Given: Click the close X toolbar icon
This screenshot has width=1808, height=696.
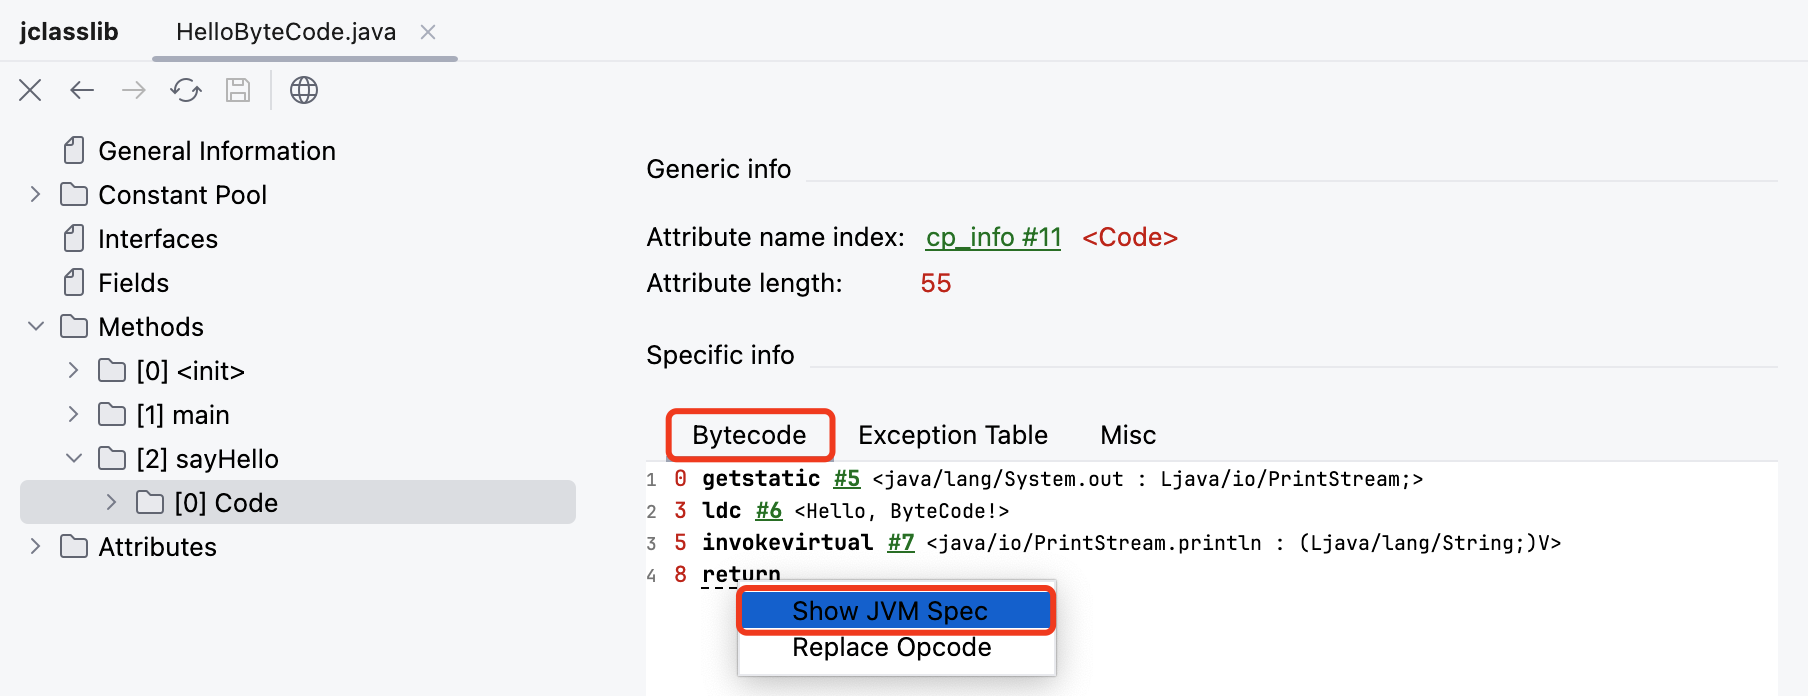Looking at the screenshot, I should pos(30,90).
